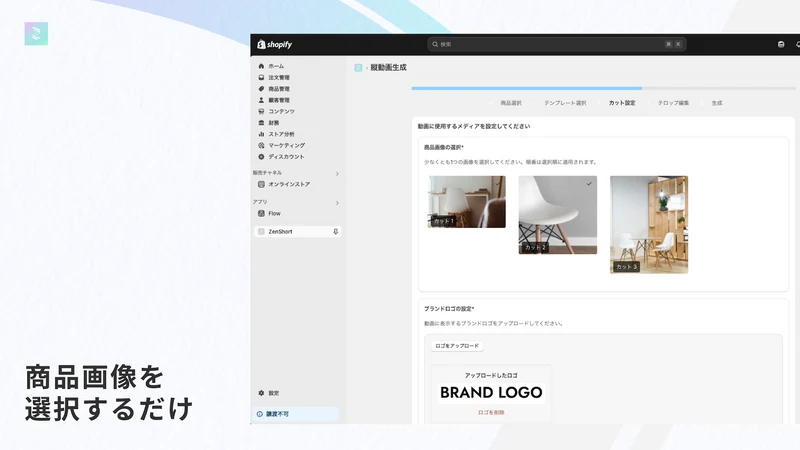Click the search input field
This screenshot has width=800, height=450.
[x=557, y=44]
